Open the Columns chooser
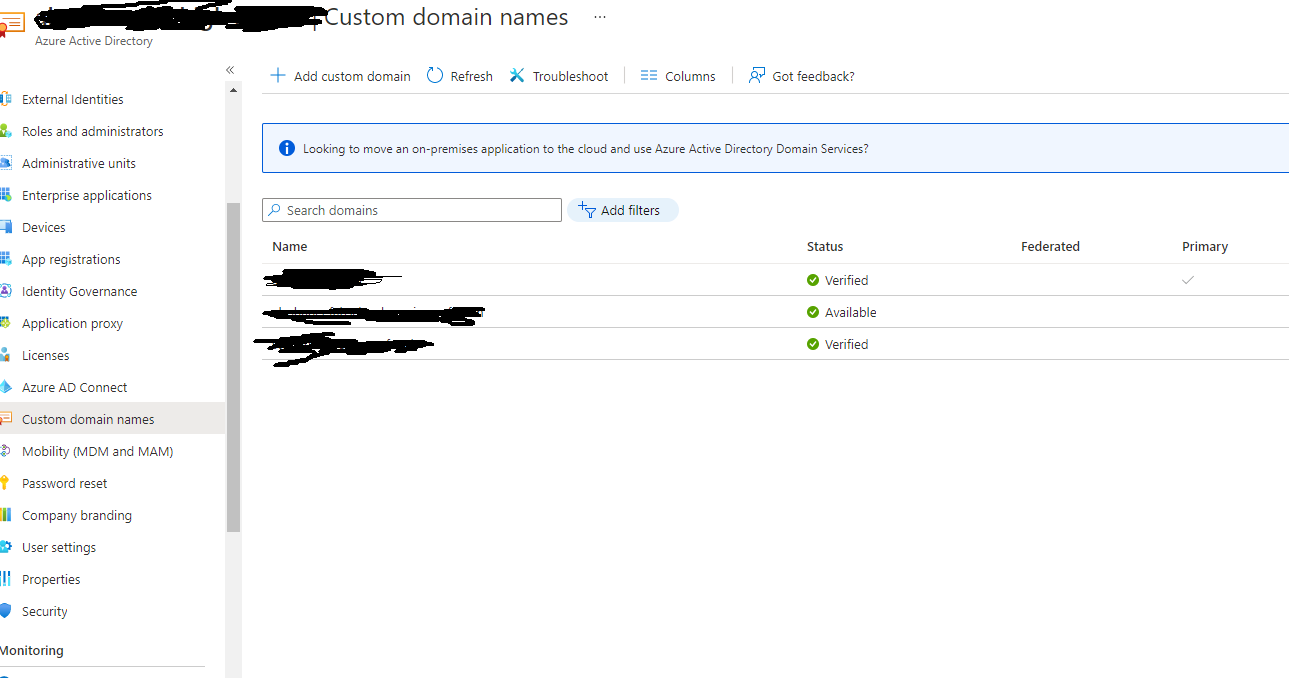The image size is (1289, 678). tap(678, 76)
